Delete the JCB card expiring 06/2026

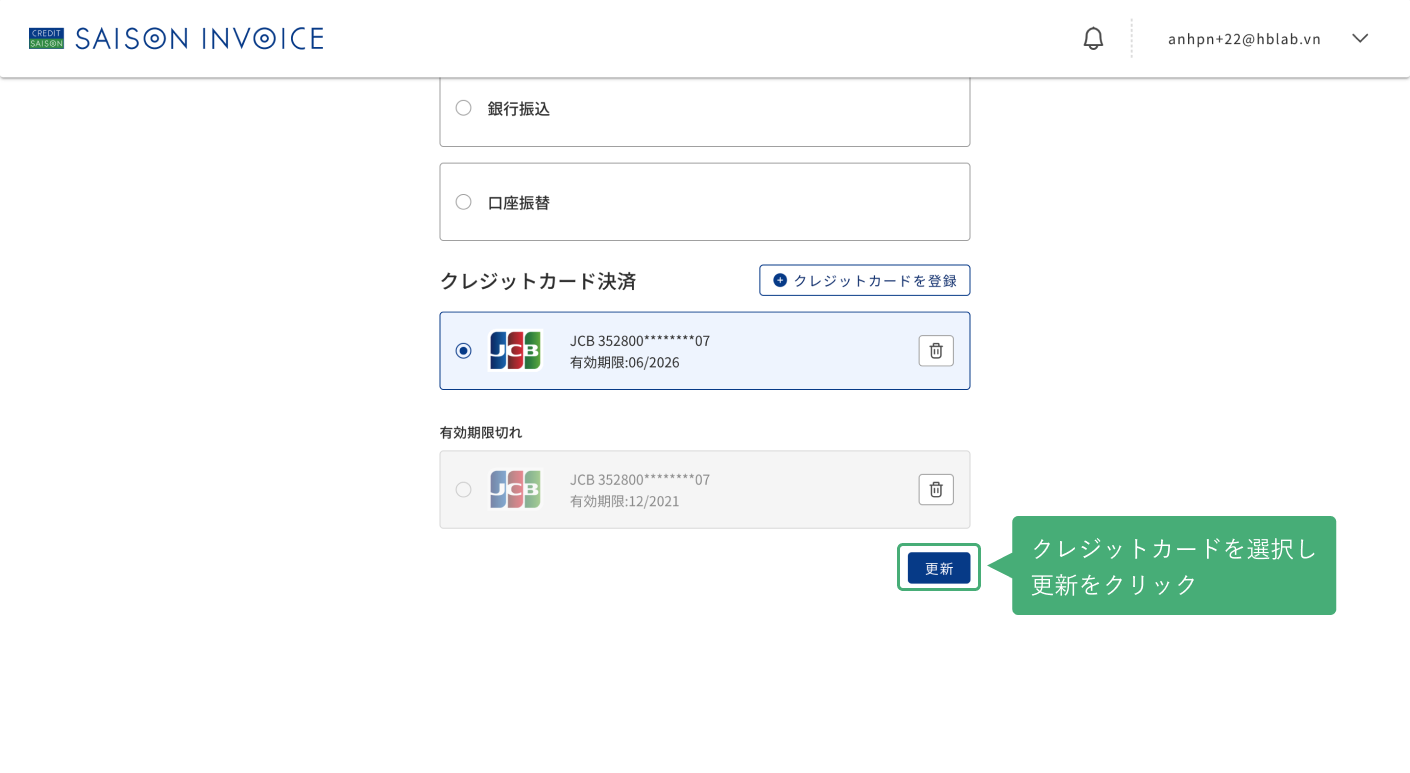[936, 351]
